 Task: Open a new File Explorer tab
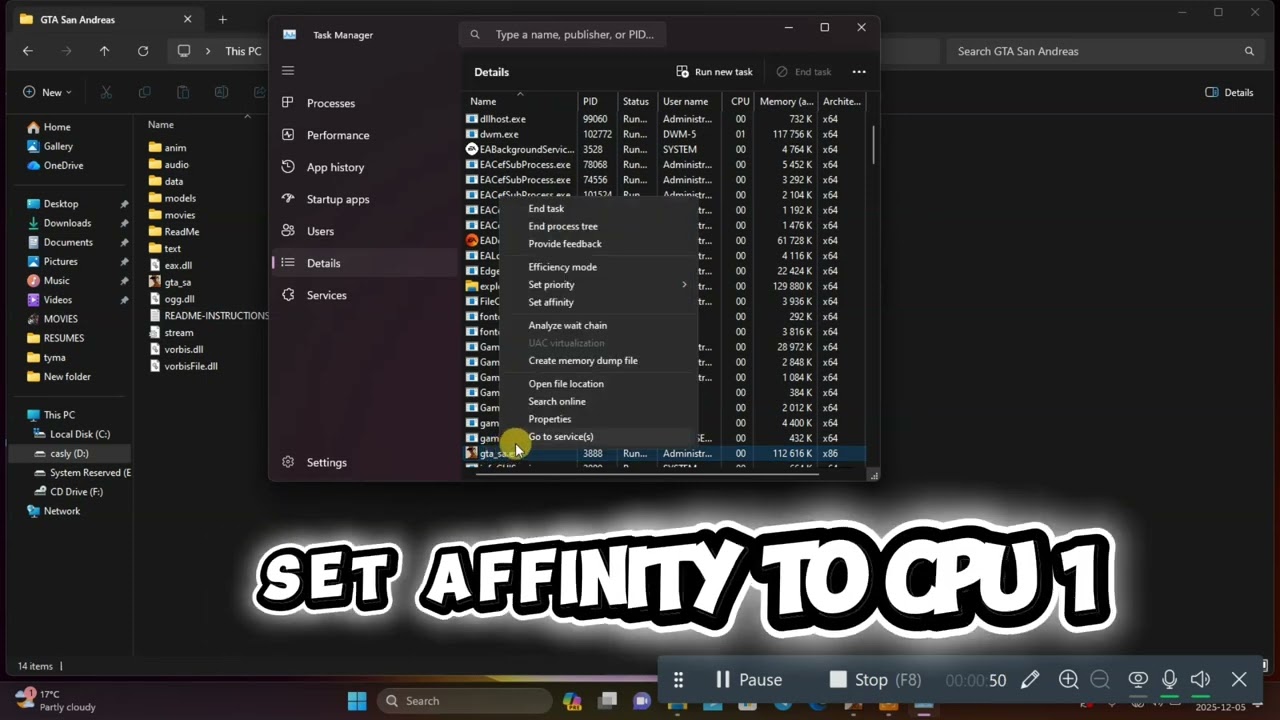pos(222,19)
